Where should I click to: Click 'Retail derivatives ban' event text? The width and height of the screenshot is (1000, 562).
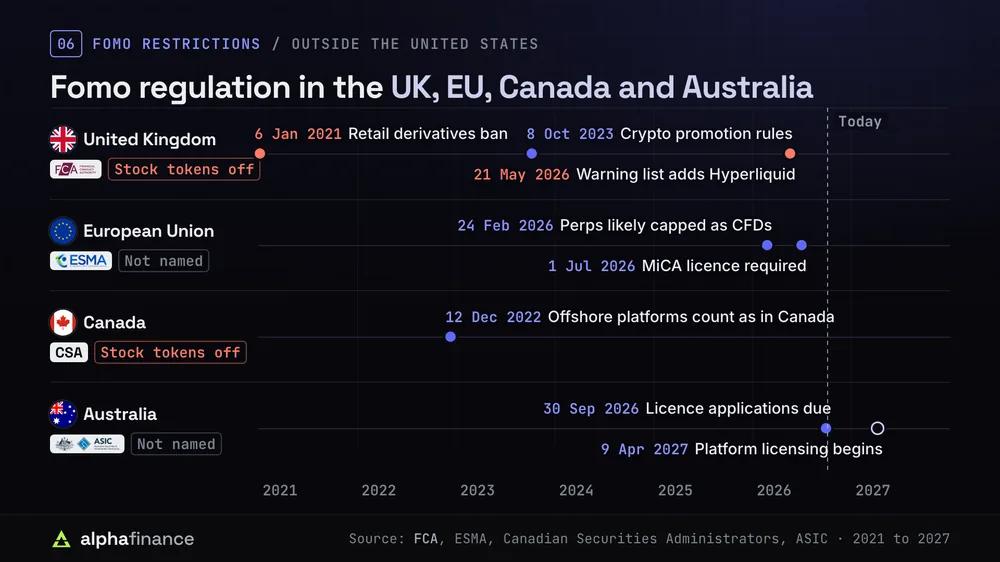point(428,133)
